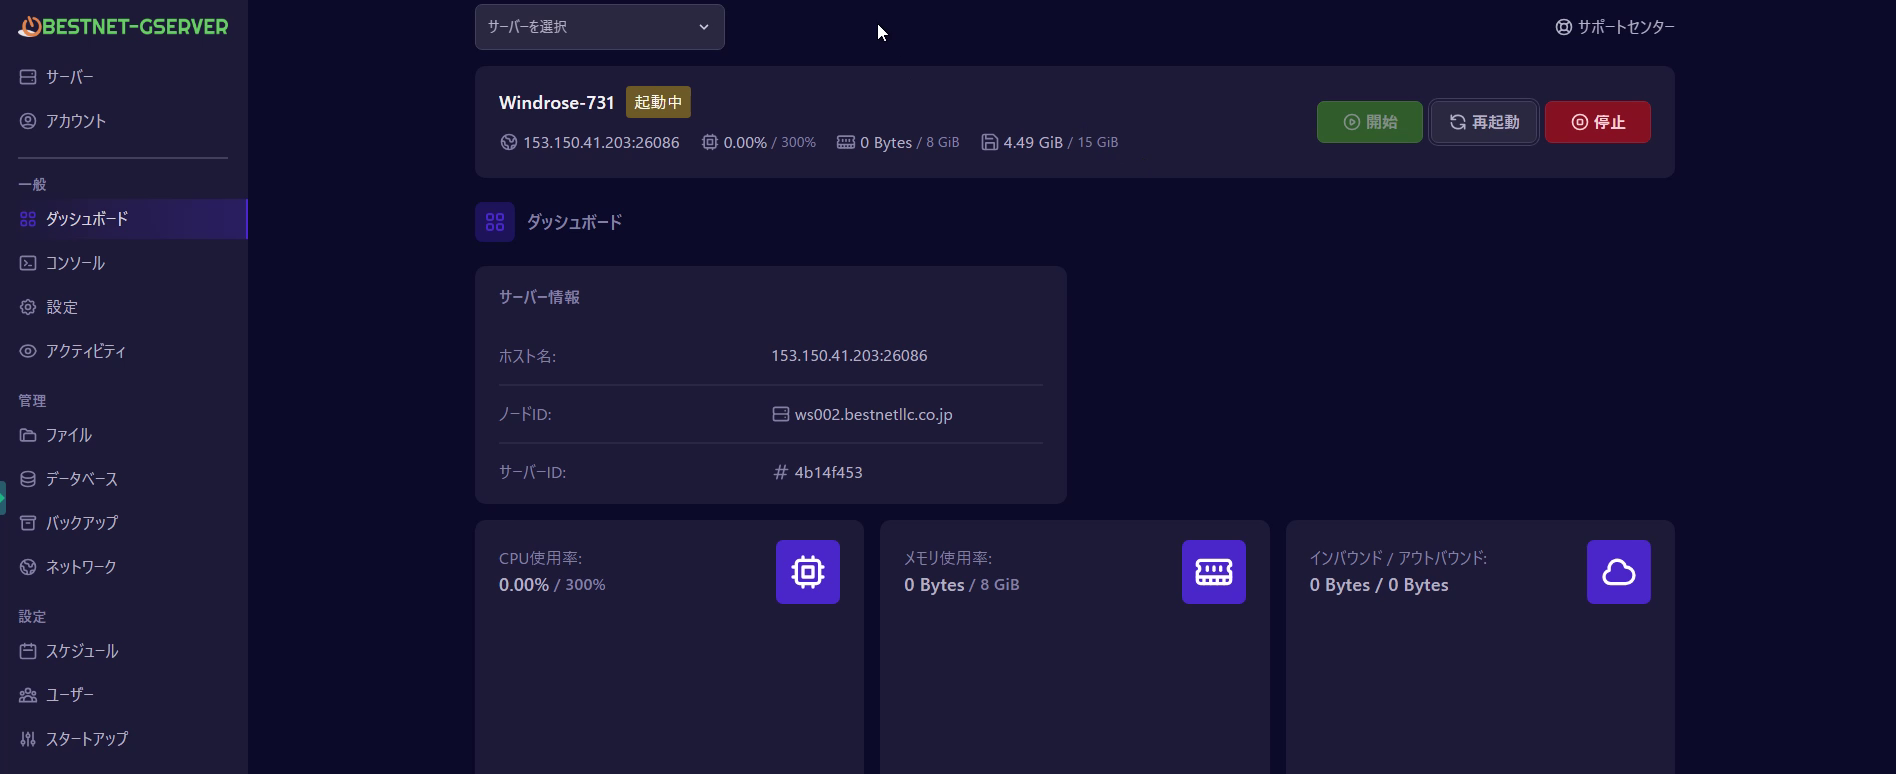
Task: Click the support center lifebuoy icon
Action: tap(1563, 27)
